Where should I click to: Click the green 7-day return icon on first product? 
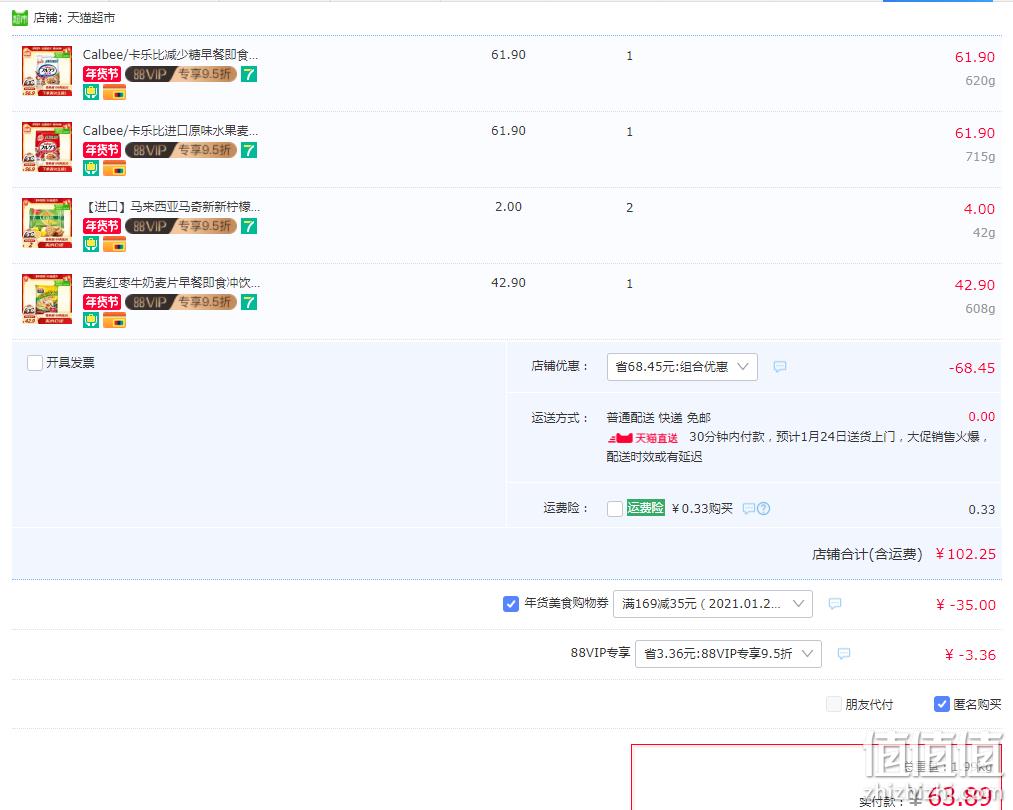249,74
